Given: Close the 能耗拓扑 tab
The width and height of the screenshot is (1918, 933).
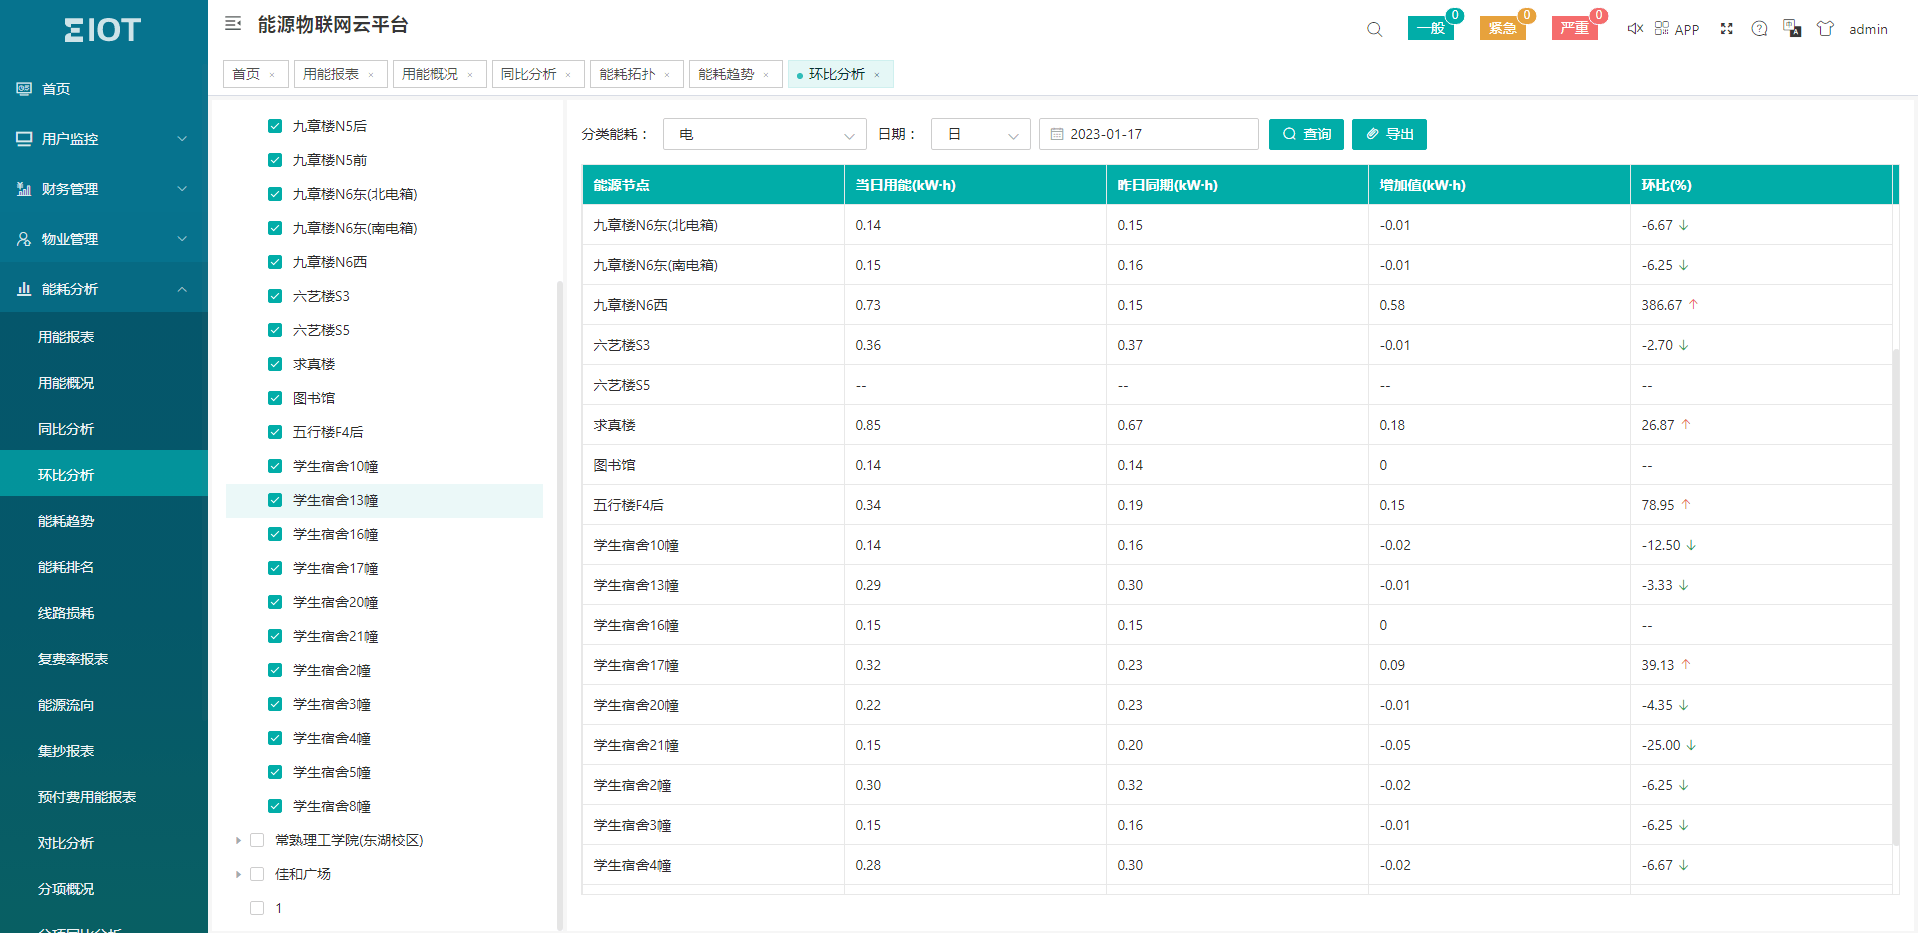Looking at the screenshot, I should 667,75.
